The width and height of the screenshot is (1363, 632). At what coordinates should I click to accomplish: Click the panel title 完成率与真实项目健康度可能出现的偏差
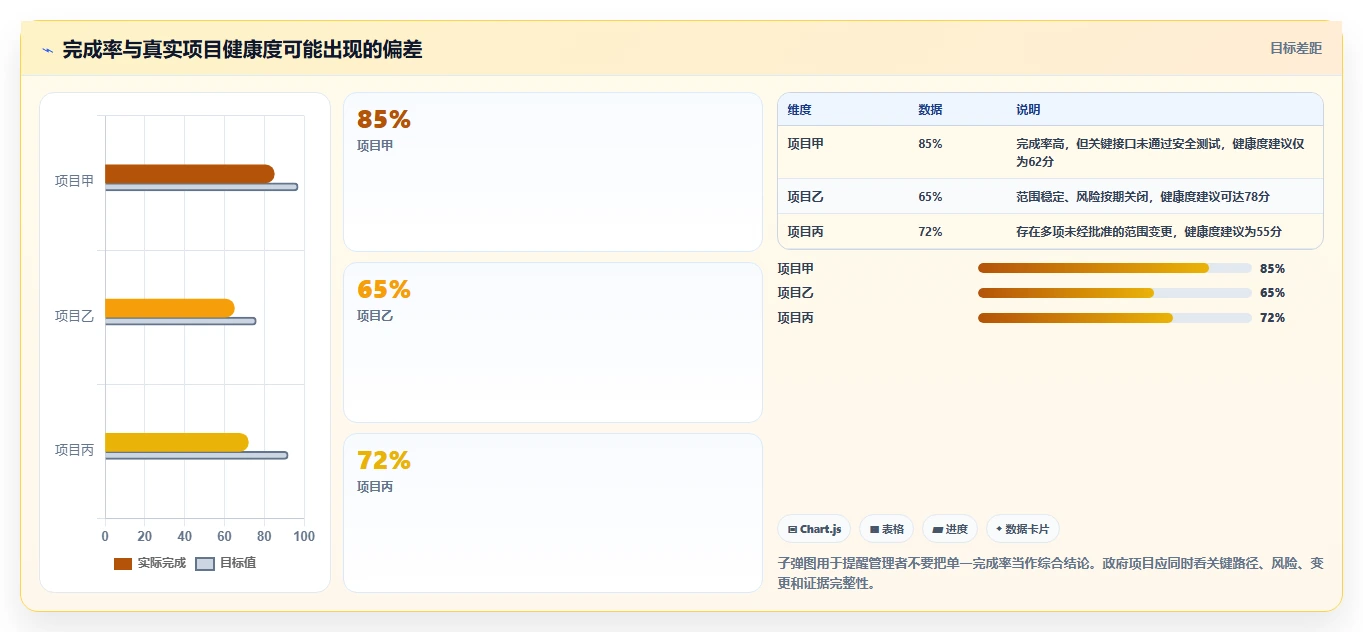[x=242, y=50]
